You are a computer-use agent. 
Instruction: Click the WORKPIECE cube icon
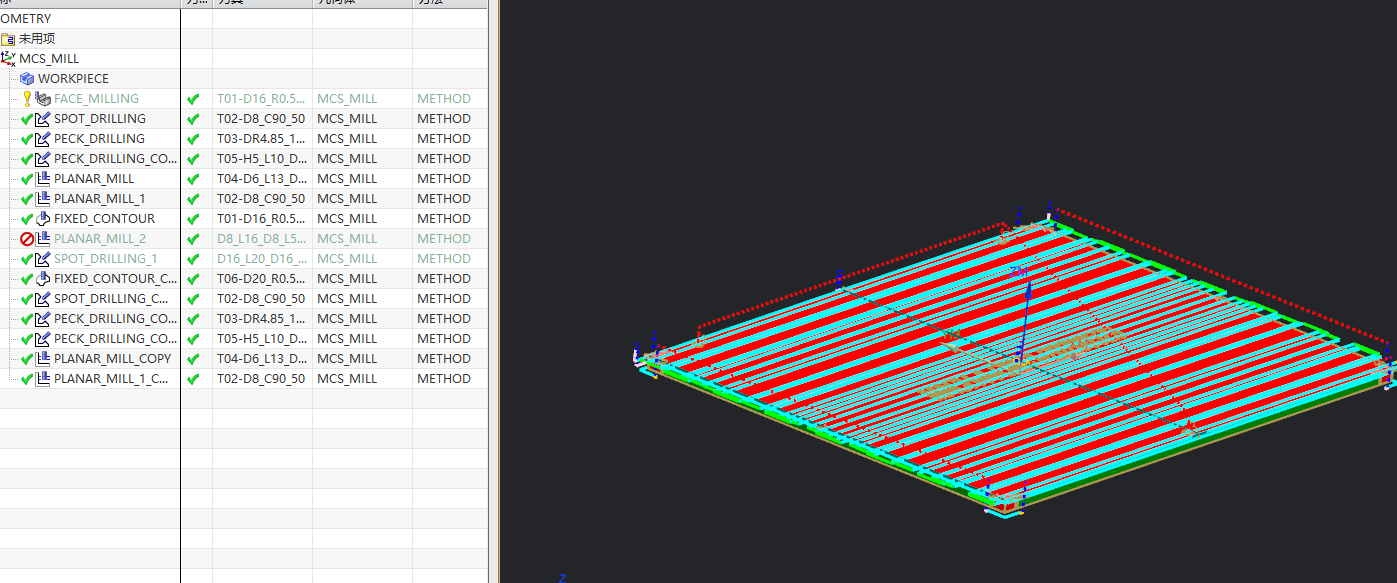tap(27, 79)
